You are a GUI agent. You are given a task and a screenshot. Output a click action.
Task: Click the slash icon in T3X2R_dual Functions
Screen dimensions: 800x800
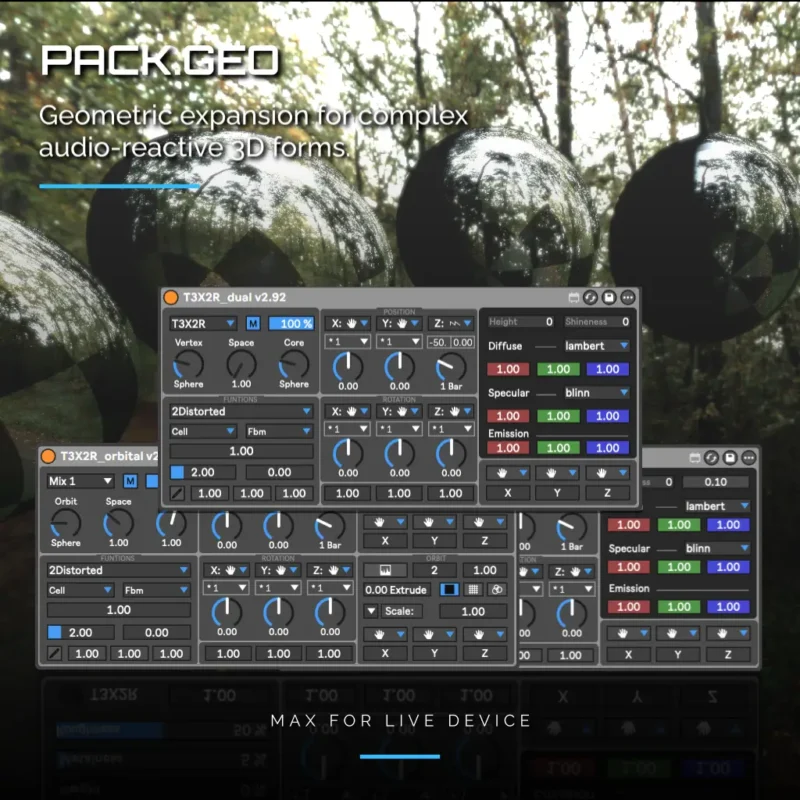(177, 493)
